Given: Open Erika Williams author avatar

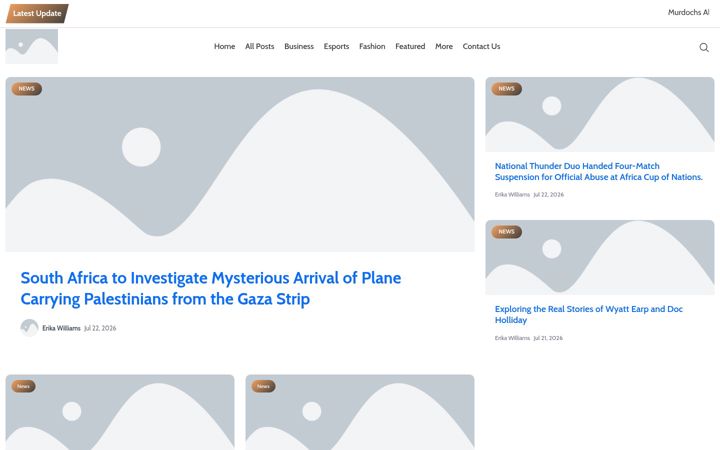Looking at the screenshot, I should (29, 328).
